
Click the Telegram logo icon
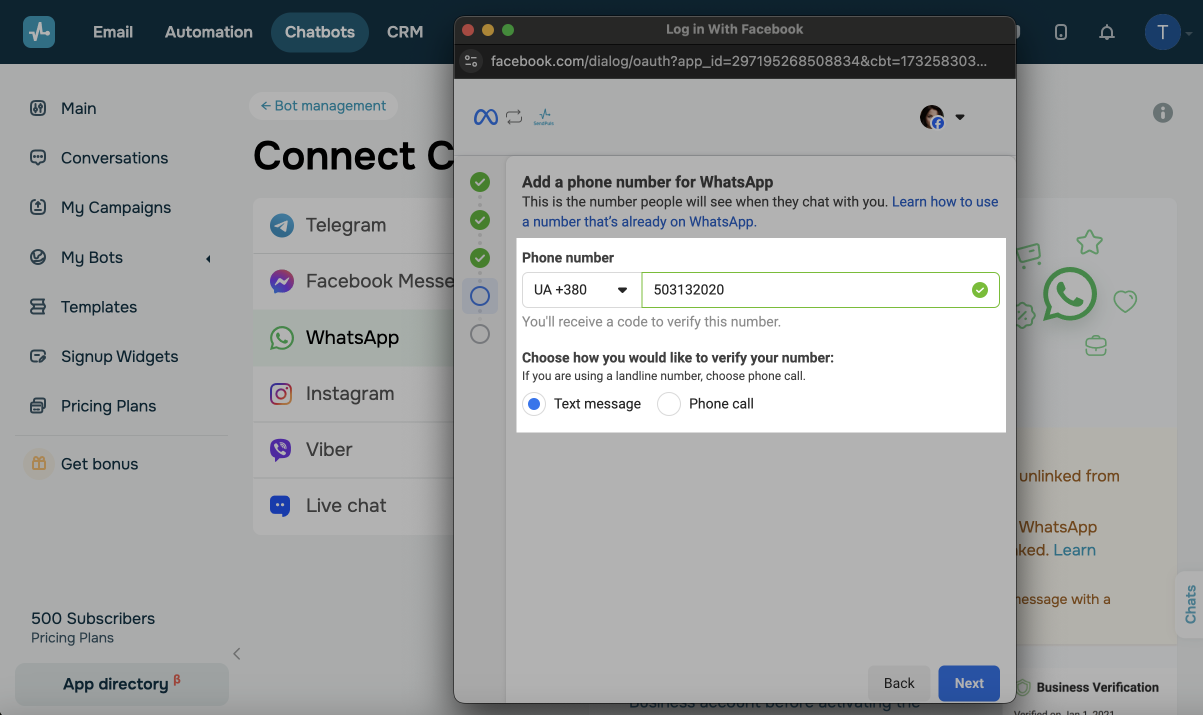281,225
